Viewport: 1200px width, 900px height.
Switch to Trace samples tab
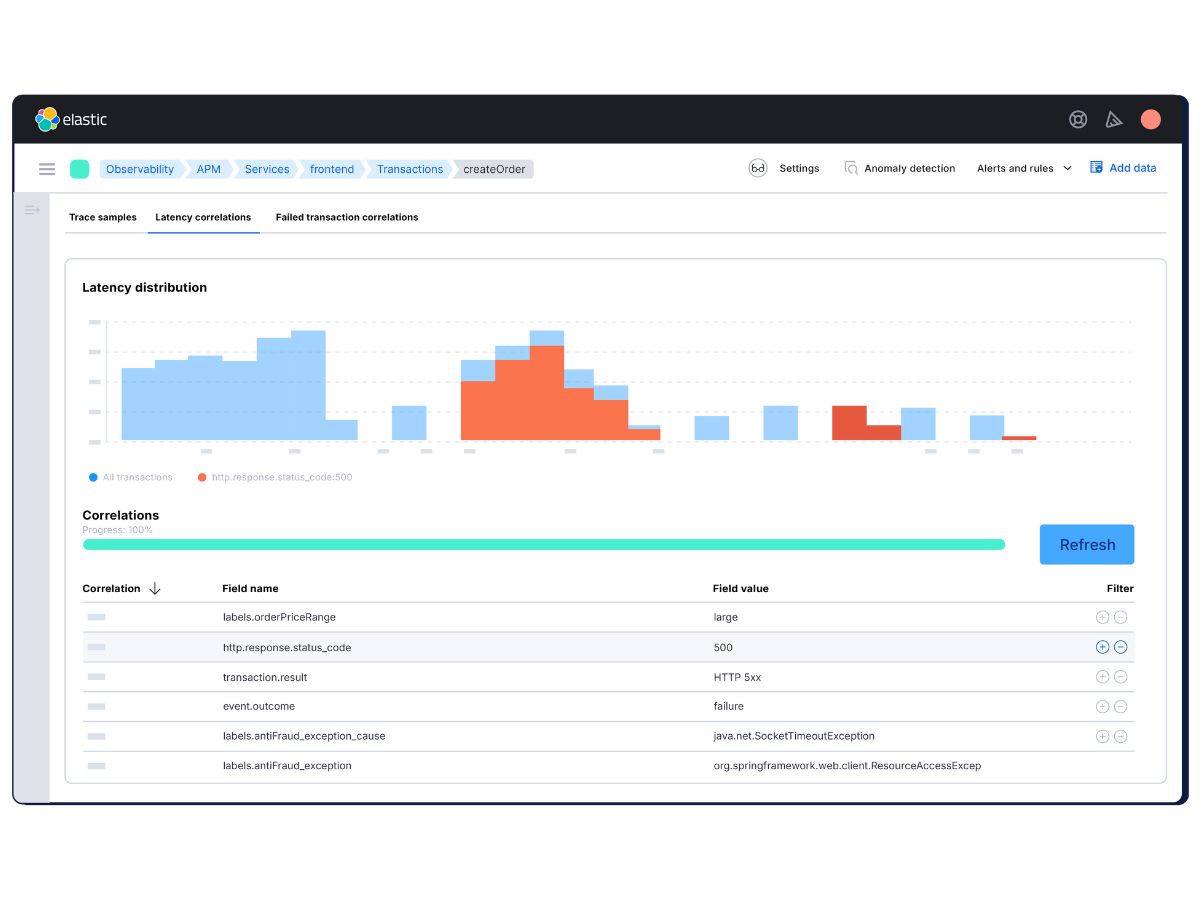tap(103, 217)
